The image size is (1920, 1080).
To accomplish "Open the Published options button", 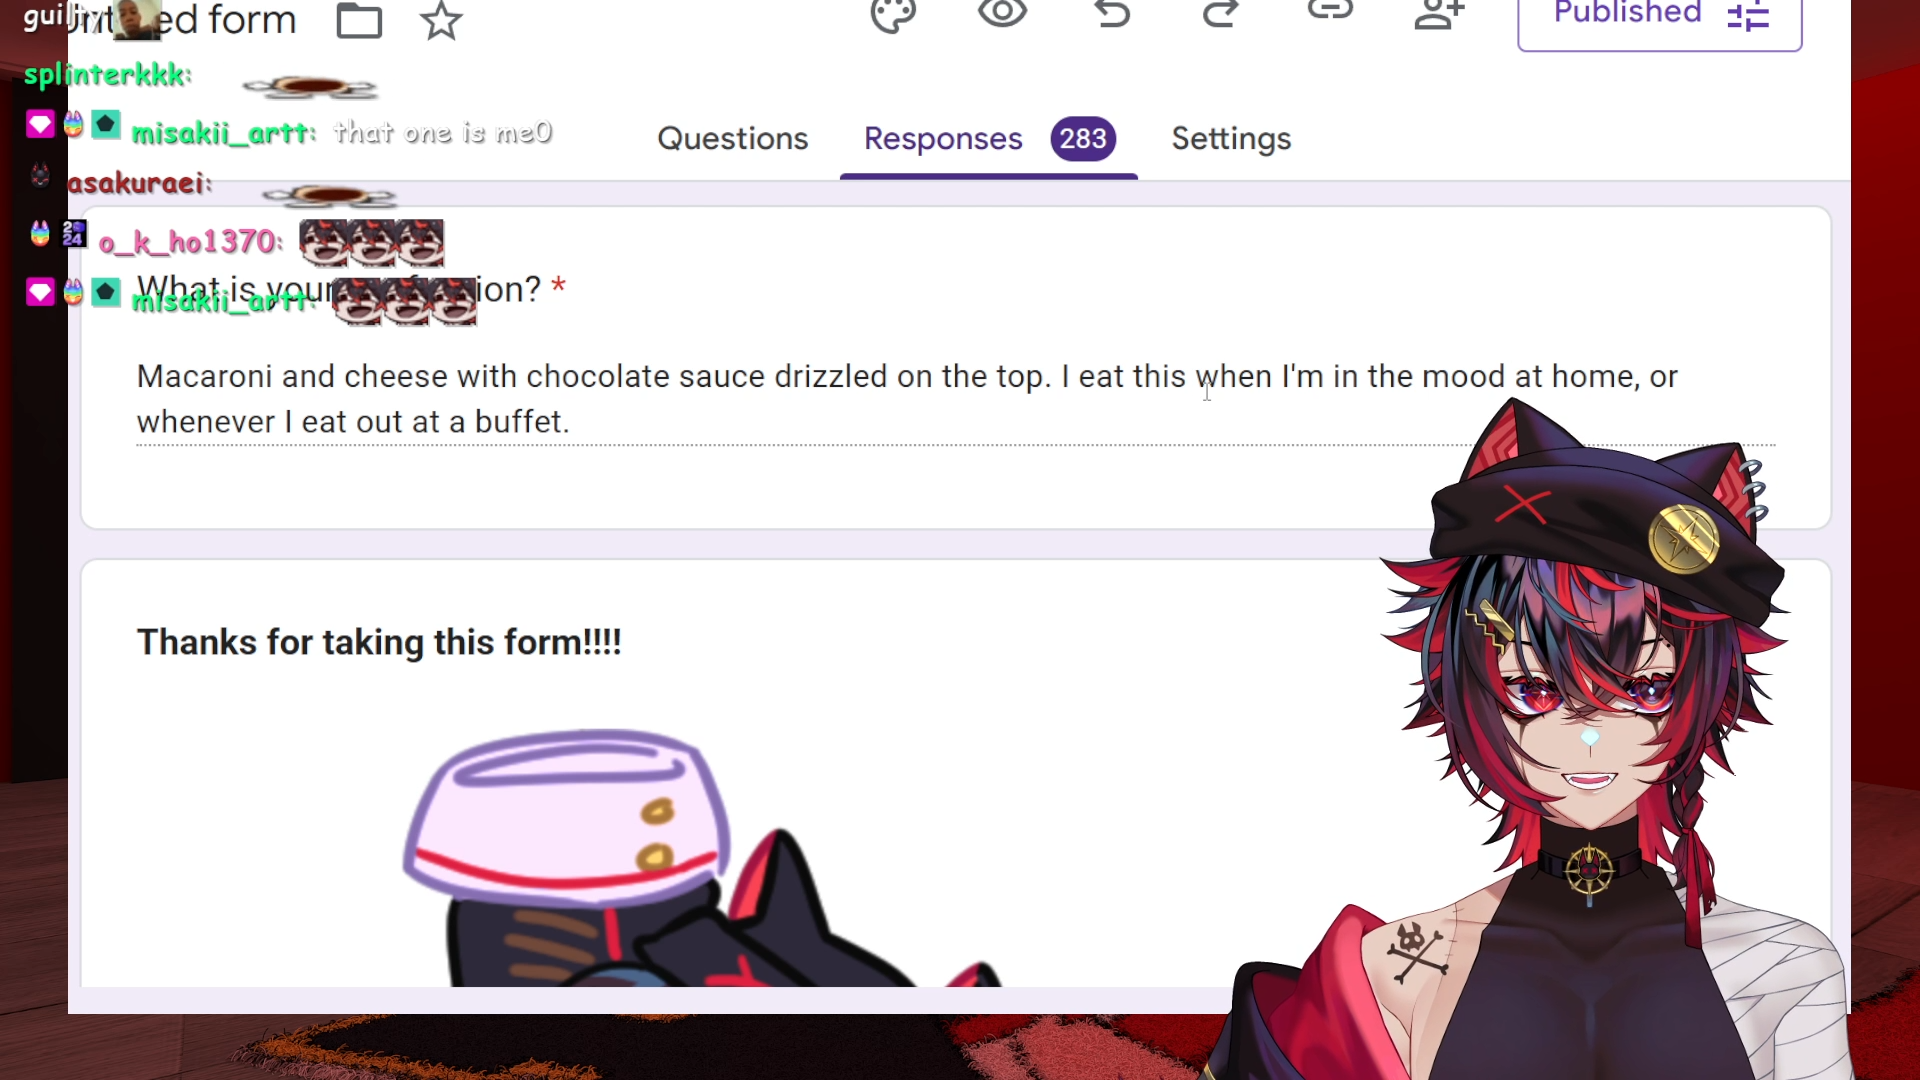I will (1660, 20).
